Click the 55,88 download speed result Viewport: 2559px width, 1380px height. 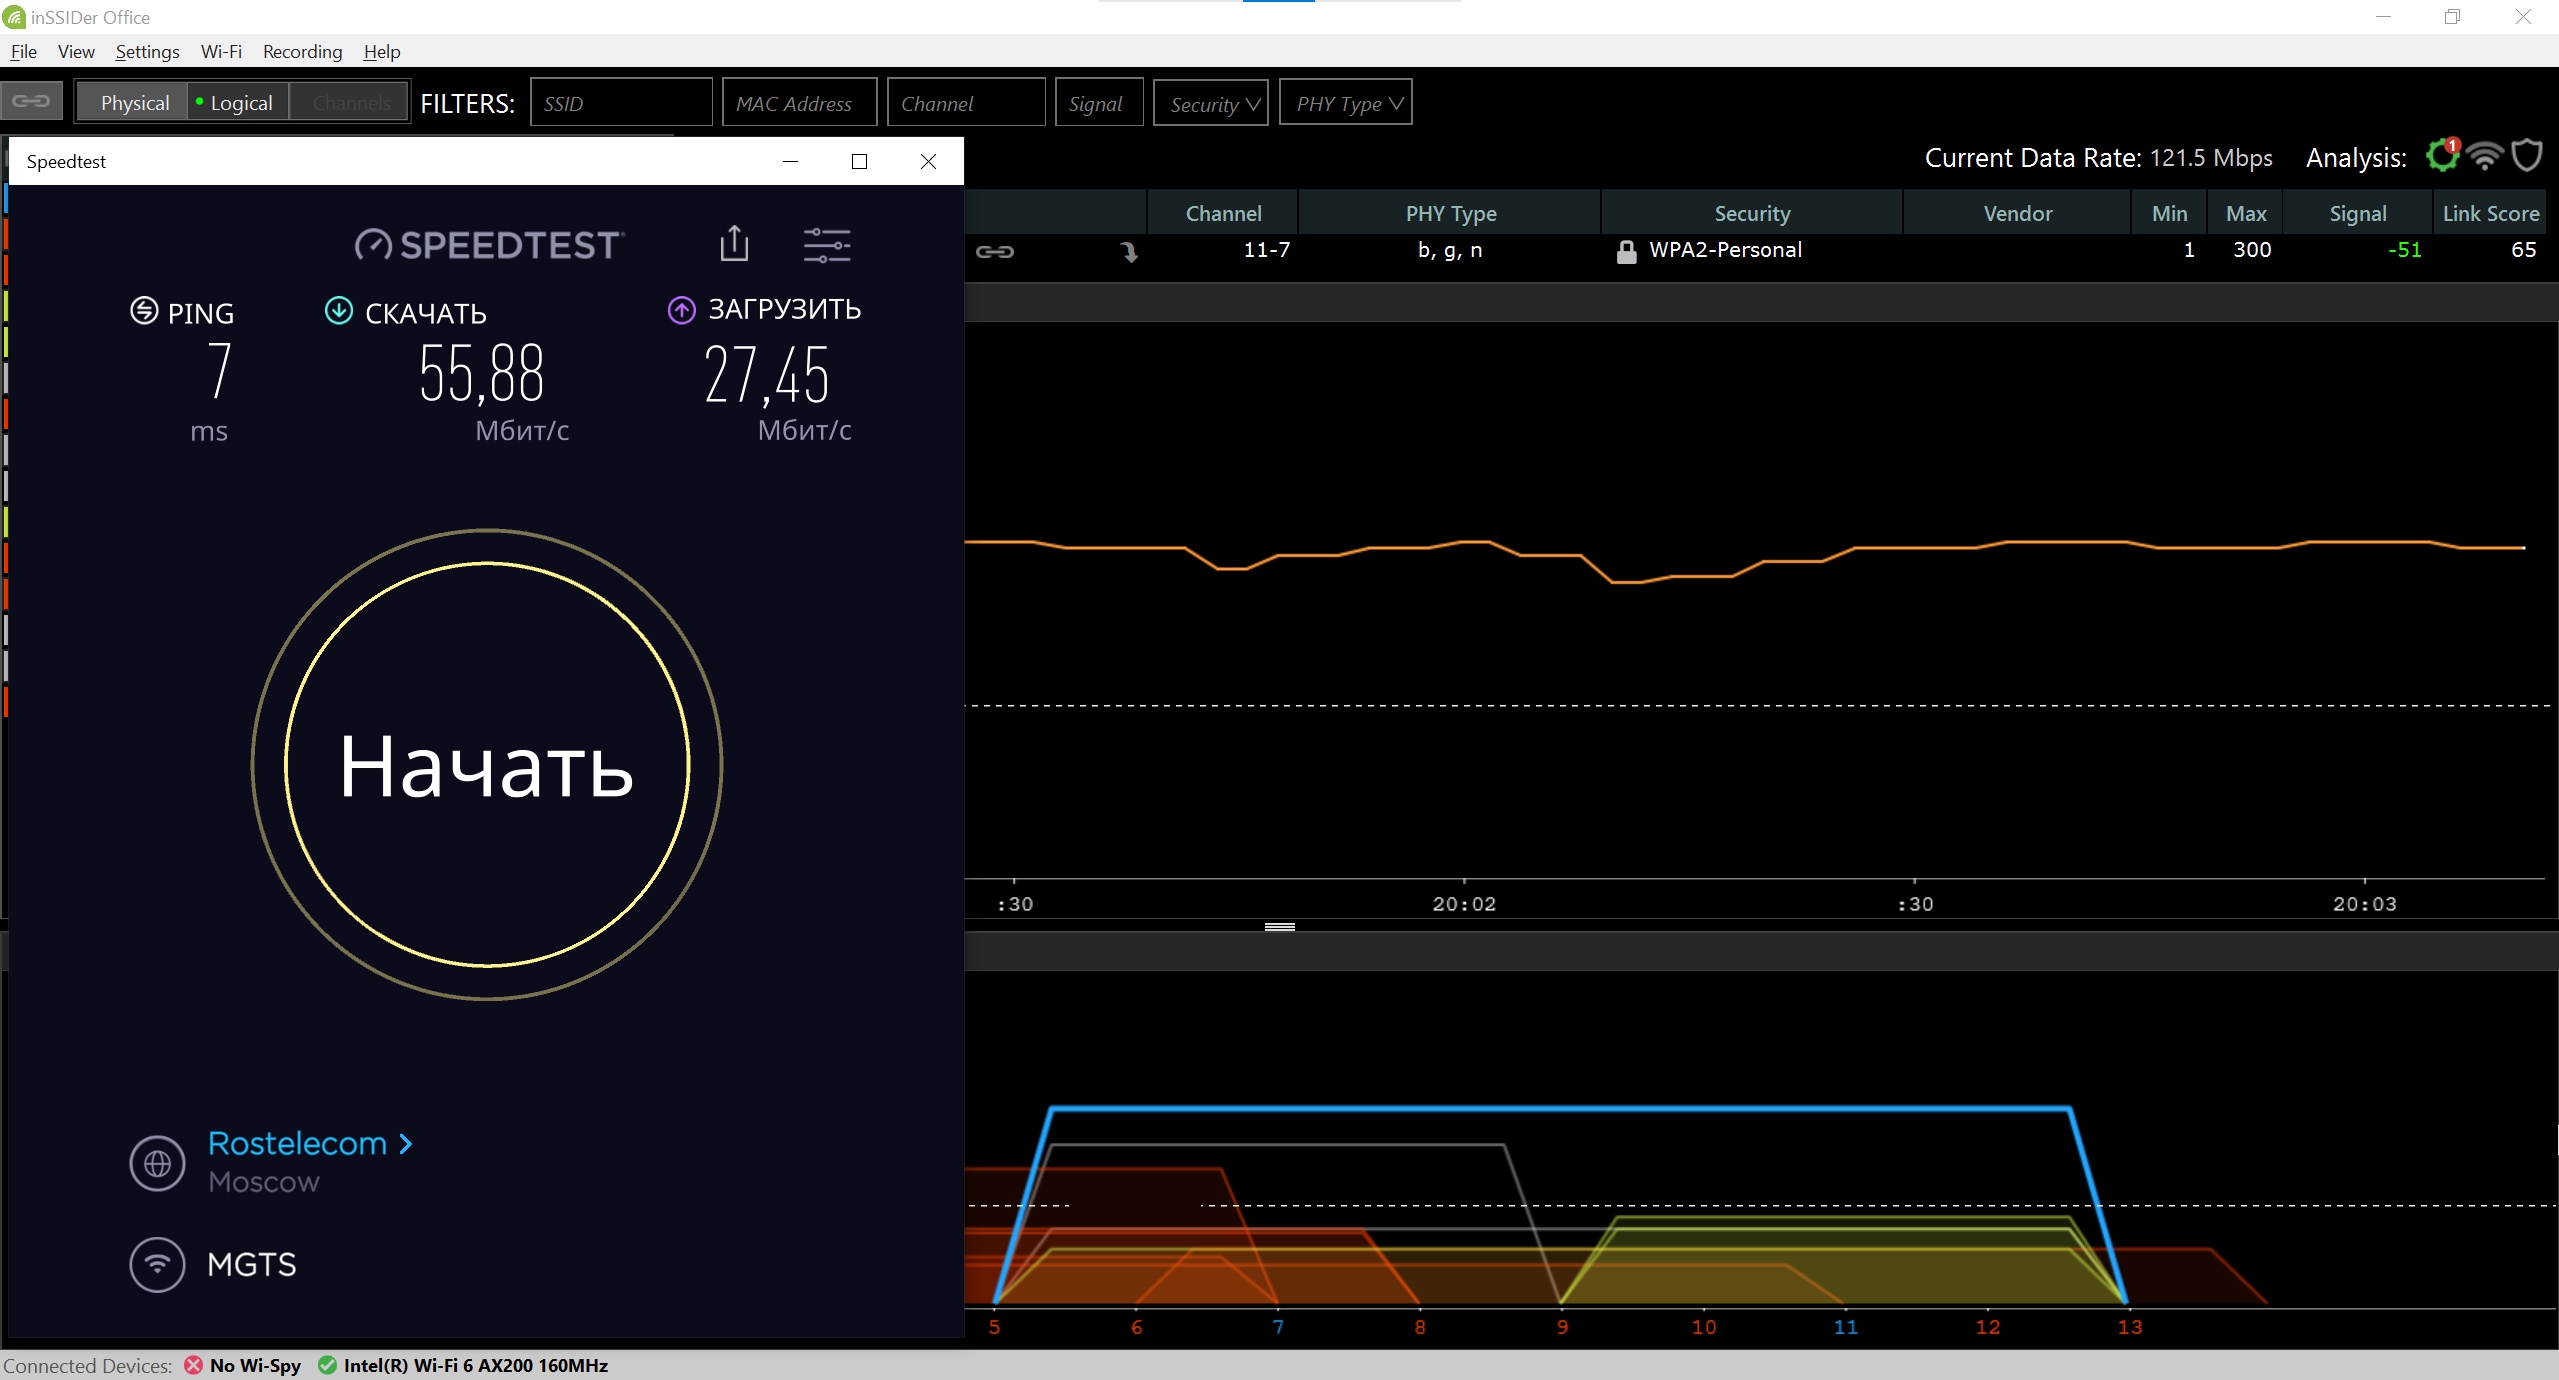point(482,374)
